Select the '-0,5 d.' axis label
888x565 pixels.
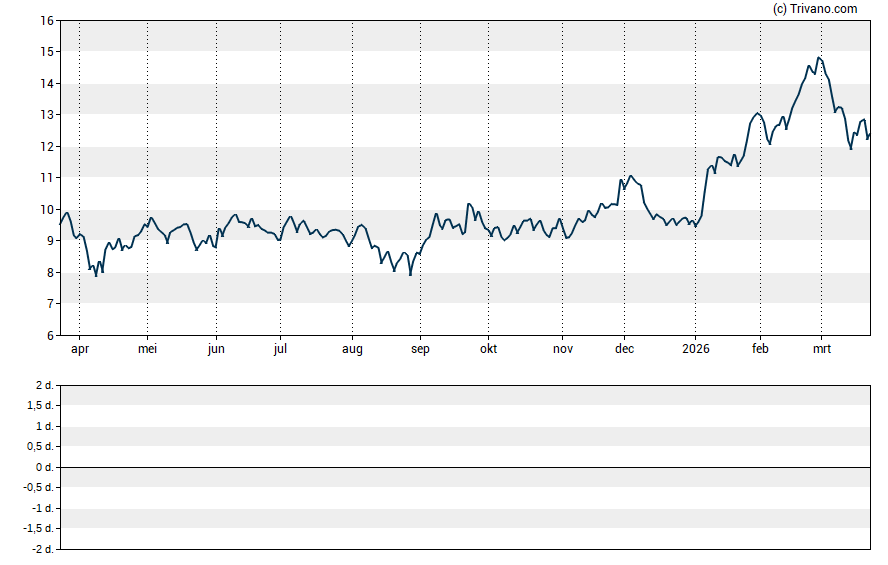pos(37,487)
